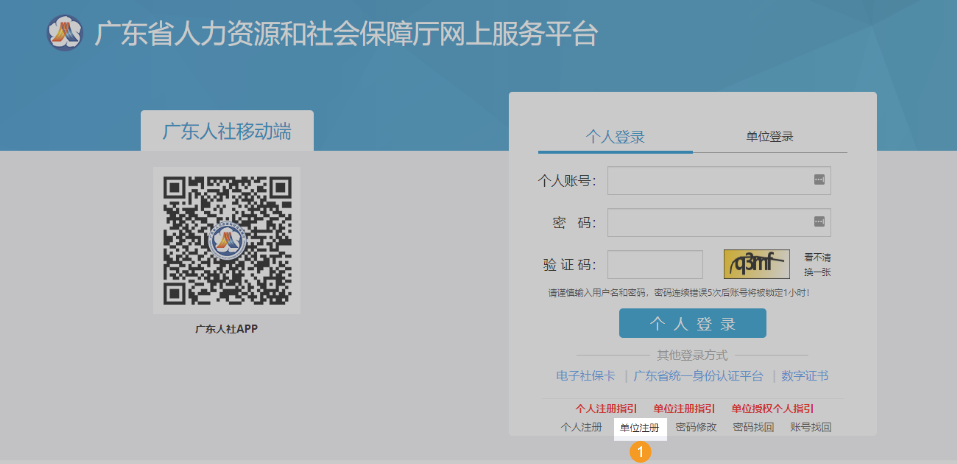Focus the 个人账号 input field
This screenshot has width=957, height=464.
[708, 181]
